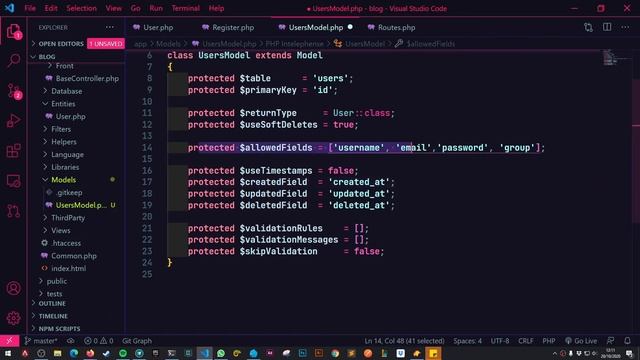The height and width of the screenshot is (360, 640).
Task: Open the Extensions view
Action: click(13, 151)
